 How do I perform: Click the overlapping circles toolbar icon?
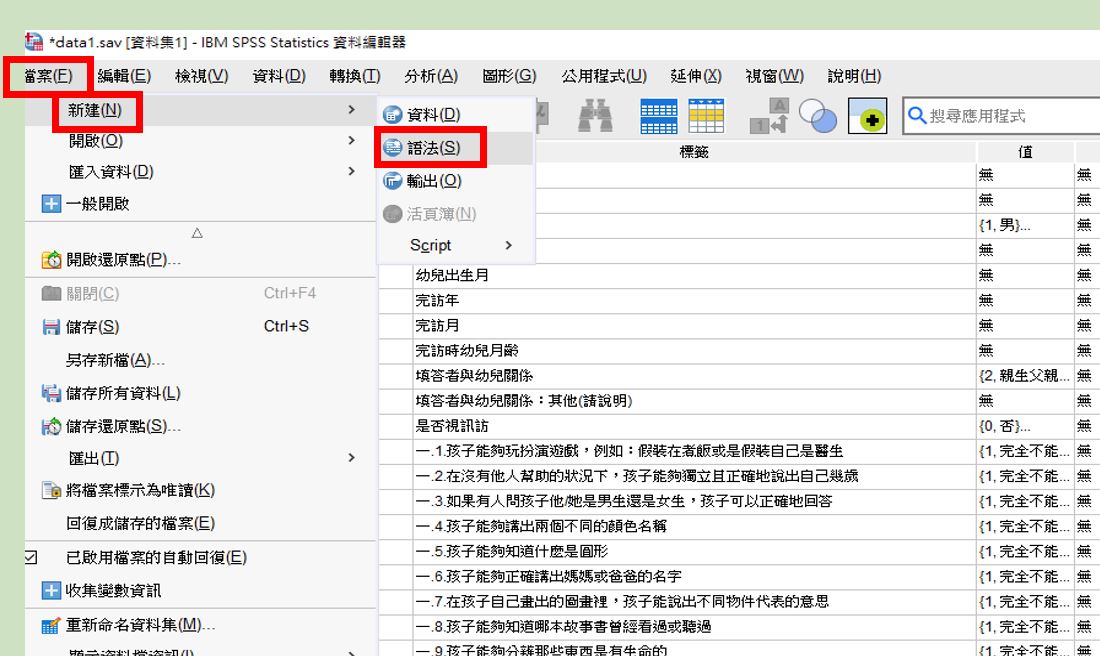(817, 118)
